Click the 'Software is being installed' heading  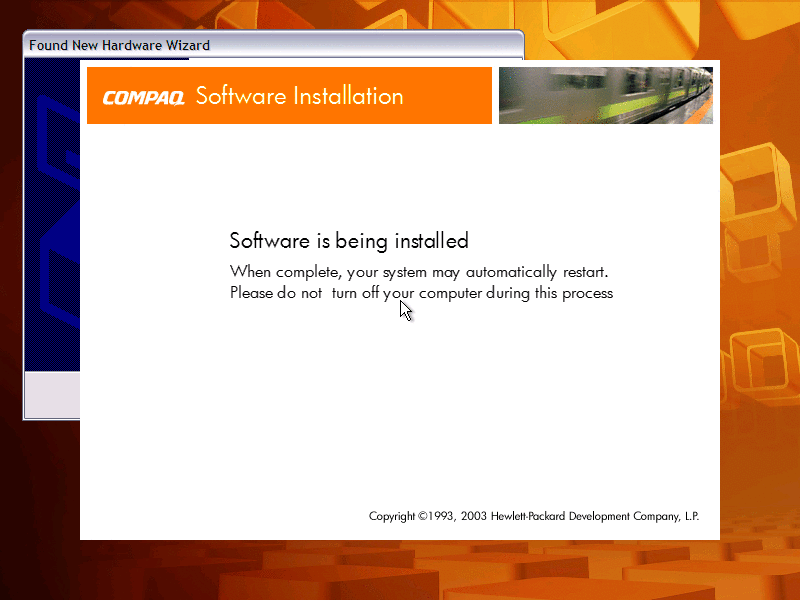[x=349, y=241]
